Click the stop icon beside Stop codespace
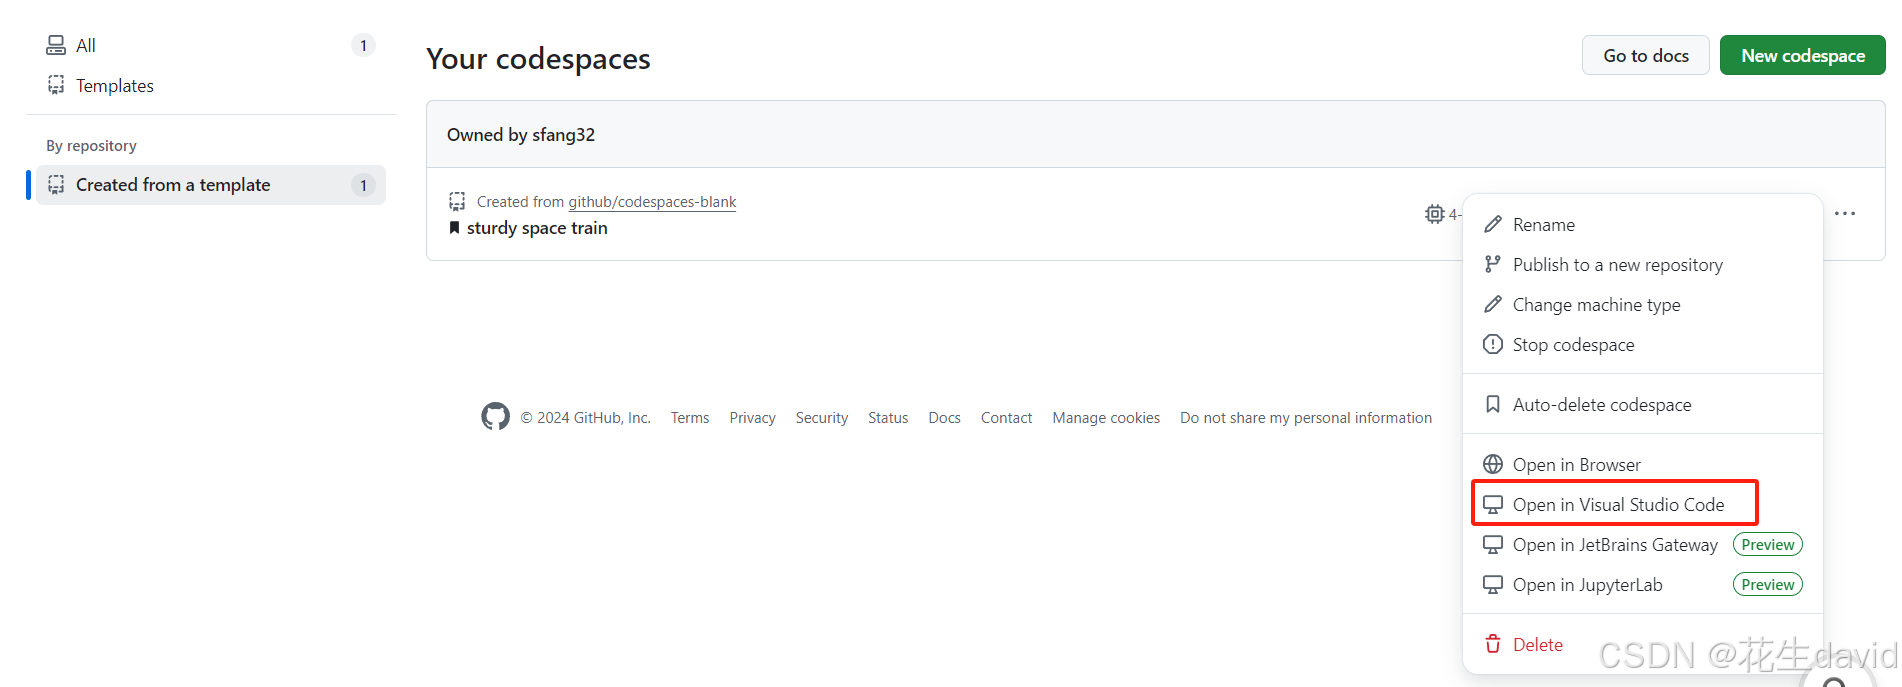 (1493, 344)
